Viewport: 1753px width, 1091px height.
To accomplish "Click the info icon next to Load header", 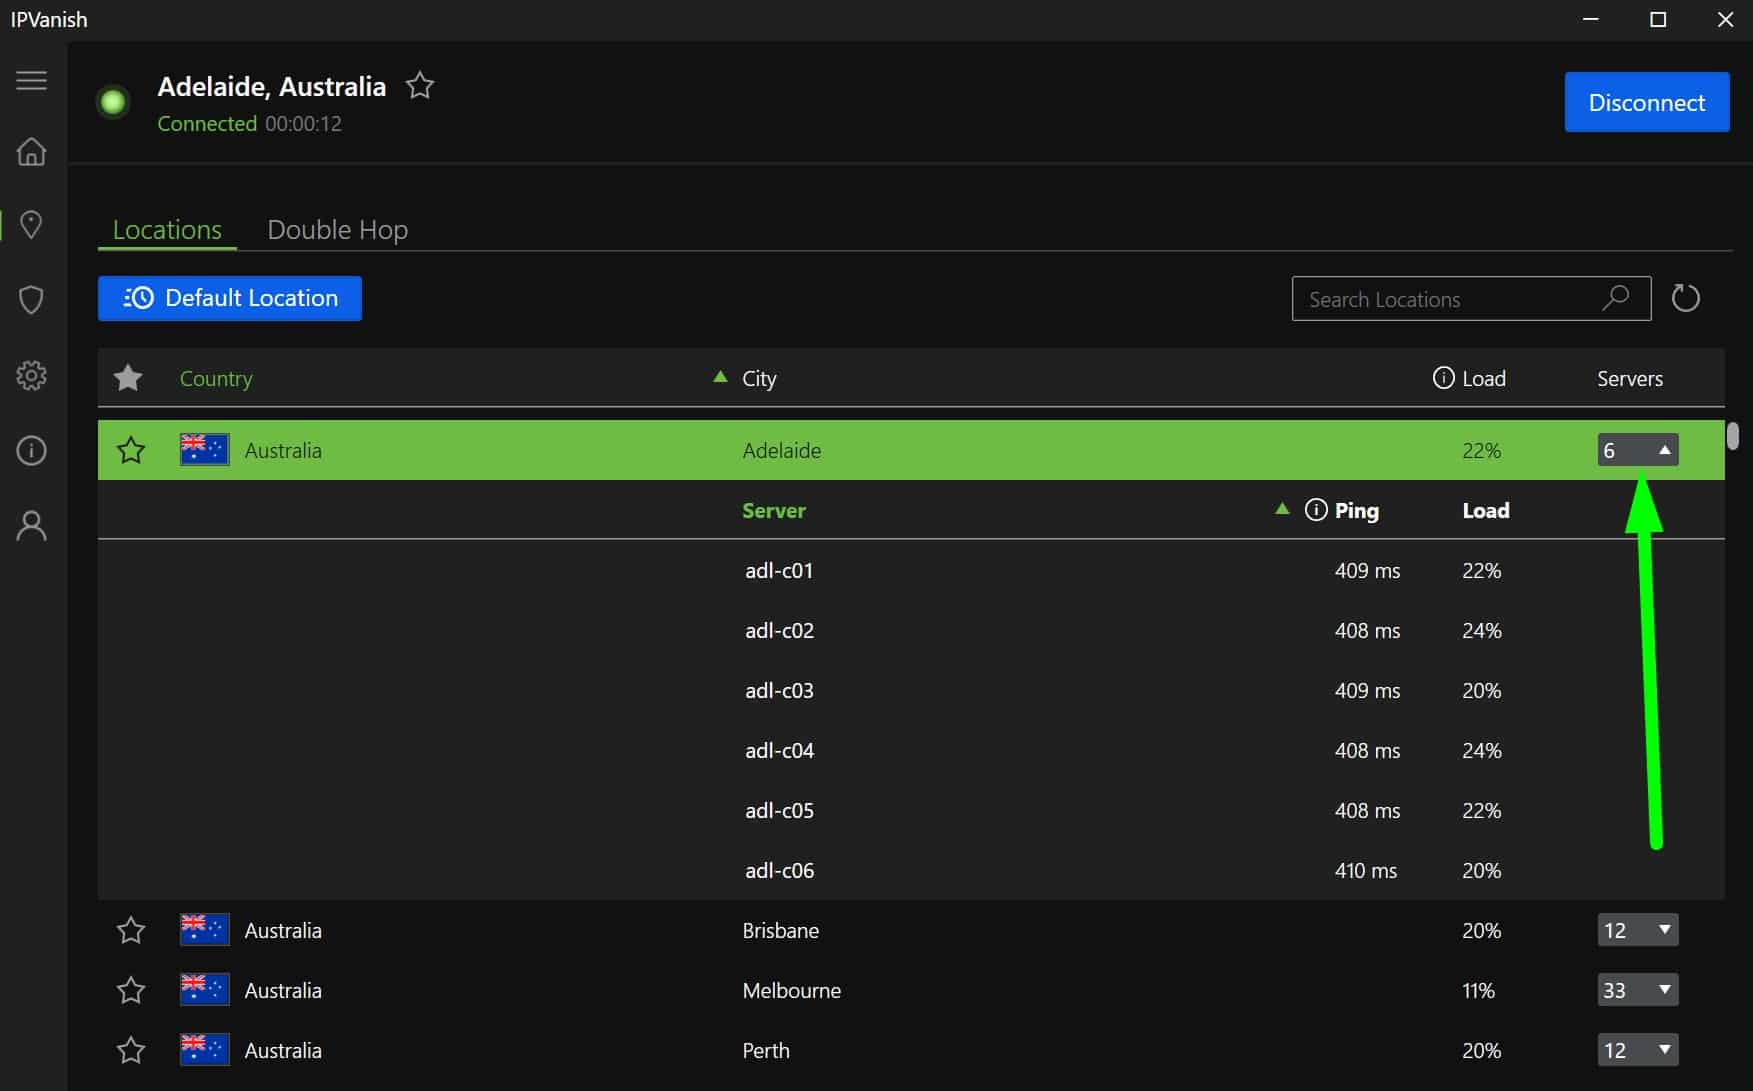I will point(1443,378).
